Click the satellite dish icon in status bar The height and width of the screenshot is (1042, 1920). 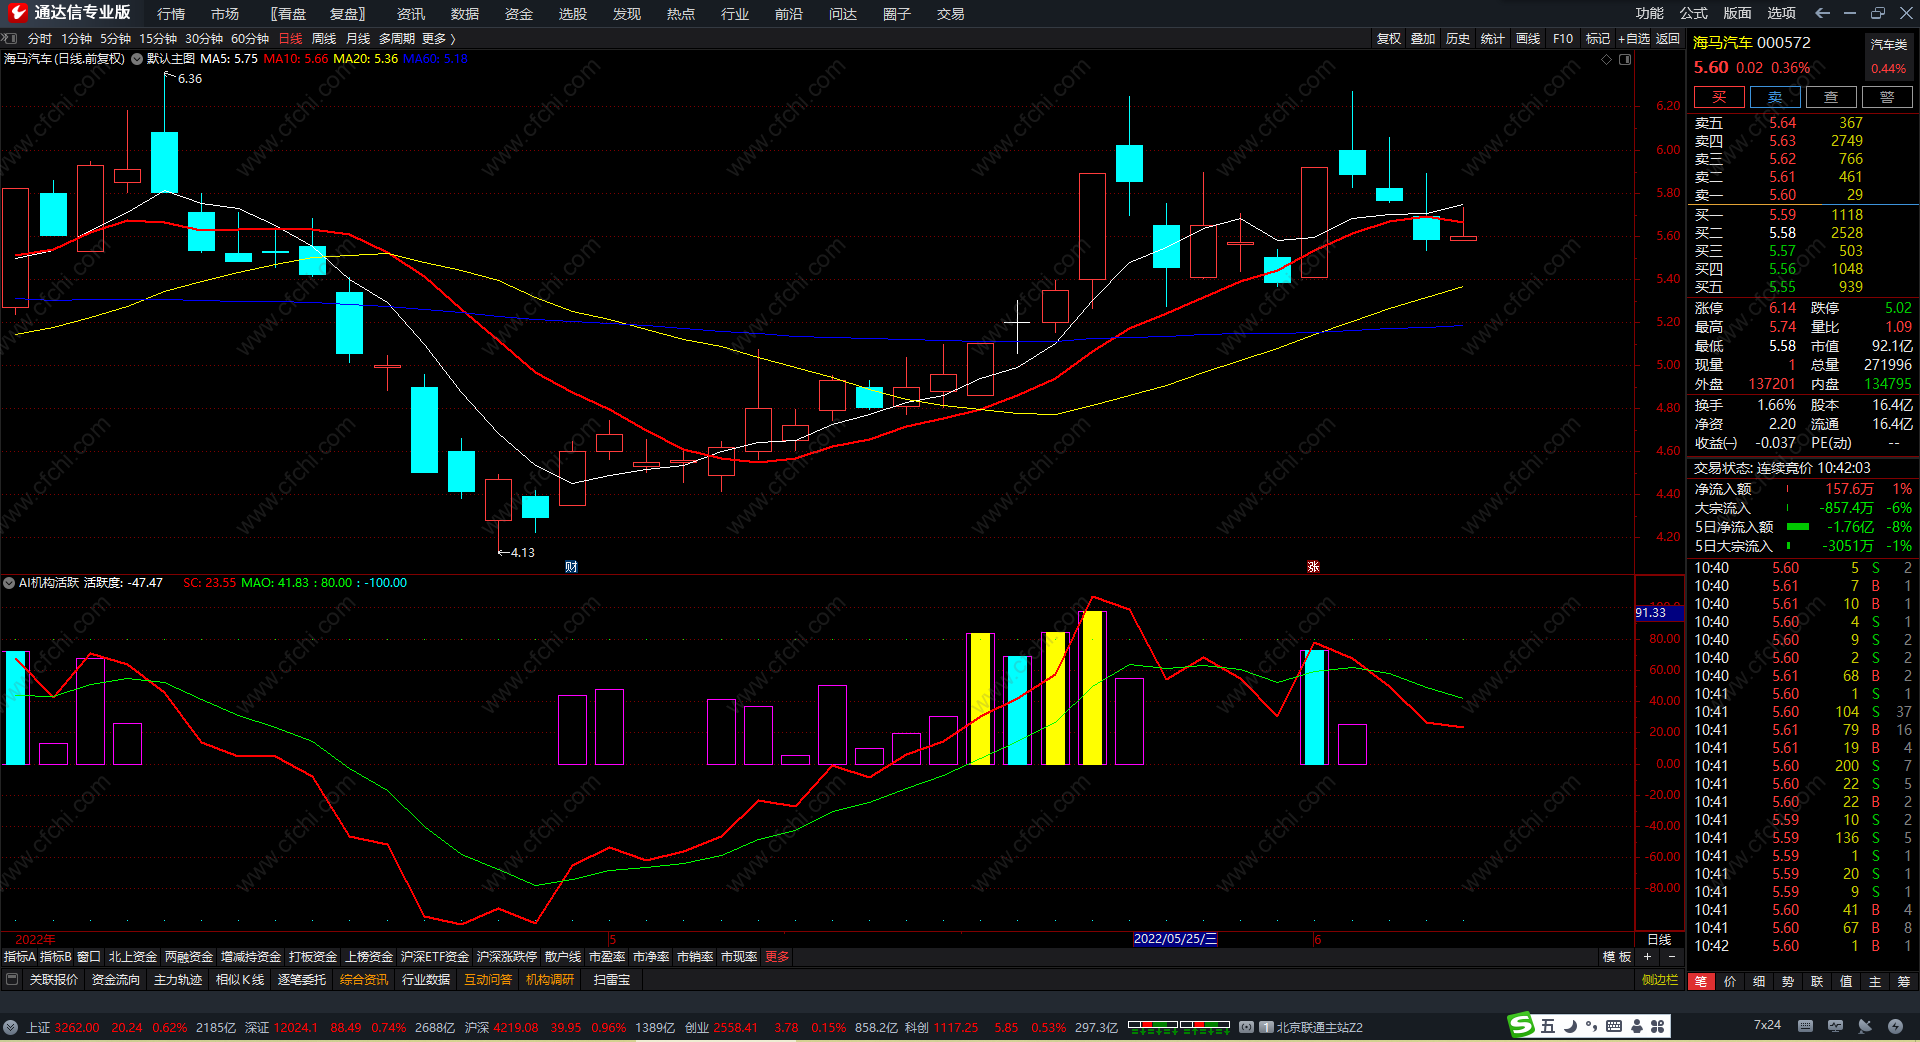click(1865, 1026)
